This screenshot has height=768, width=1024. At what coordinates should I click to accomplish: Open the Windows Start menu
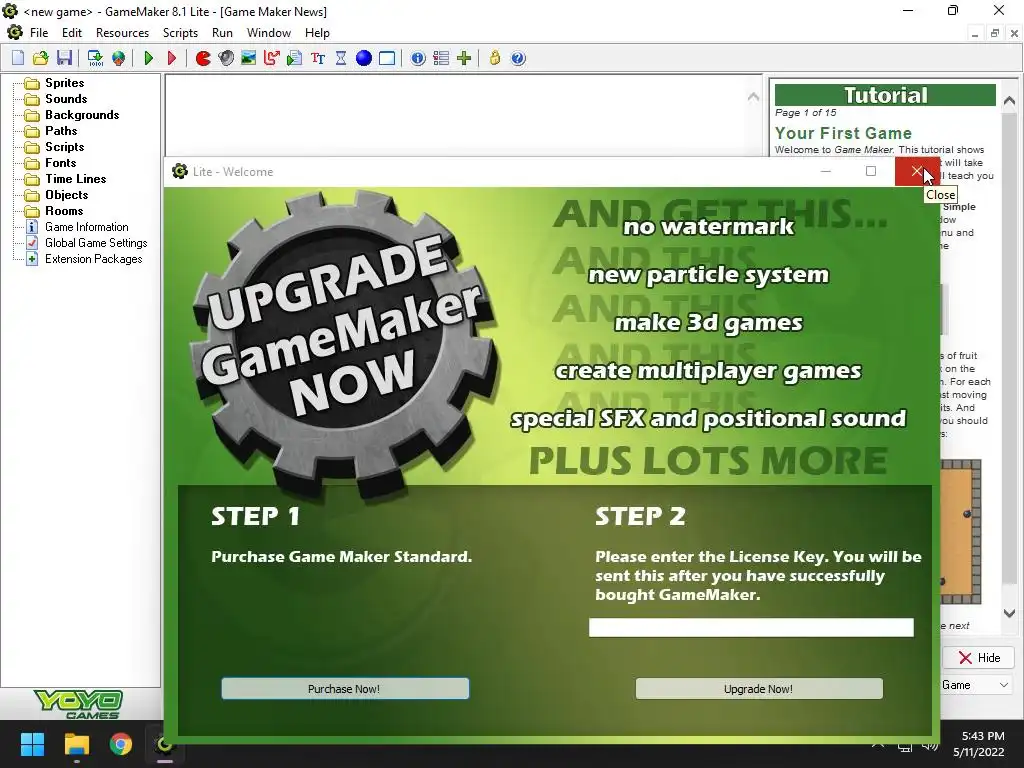[32, 744]
